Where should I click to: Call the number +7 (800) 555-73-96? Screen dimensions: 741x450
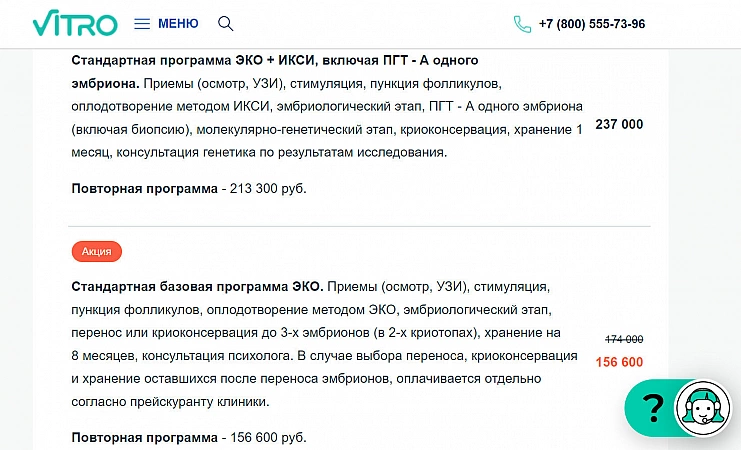click(x=592, y=24)
